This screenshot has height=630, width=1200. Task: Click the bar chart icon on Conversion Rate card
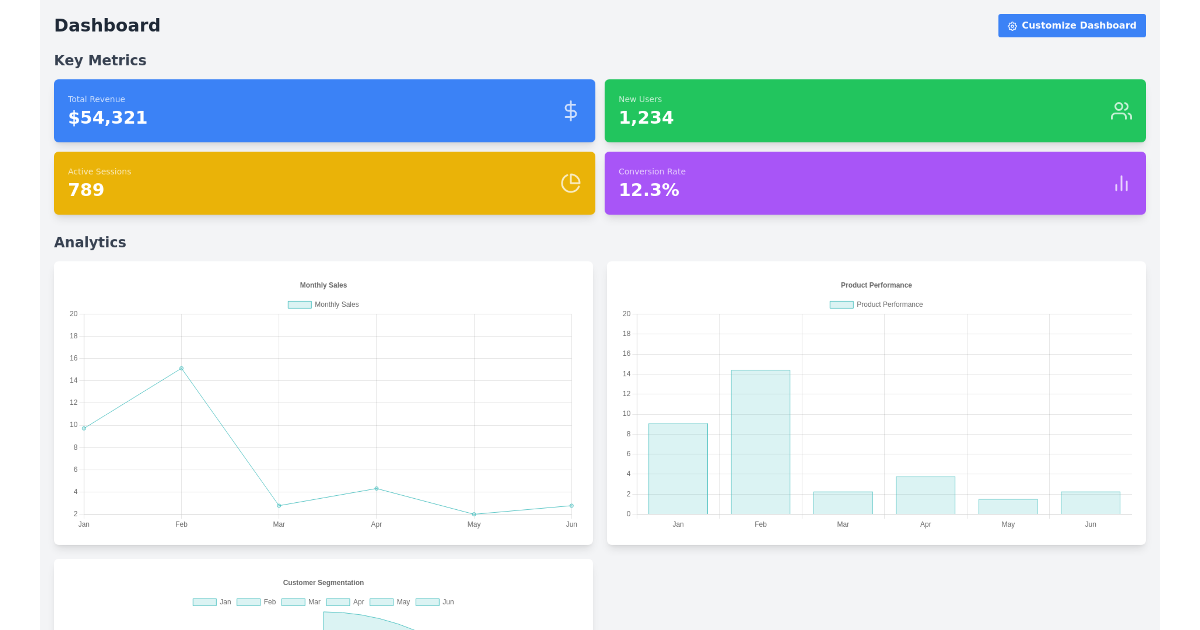[x=1121, y=183]
